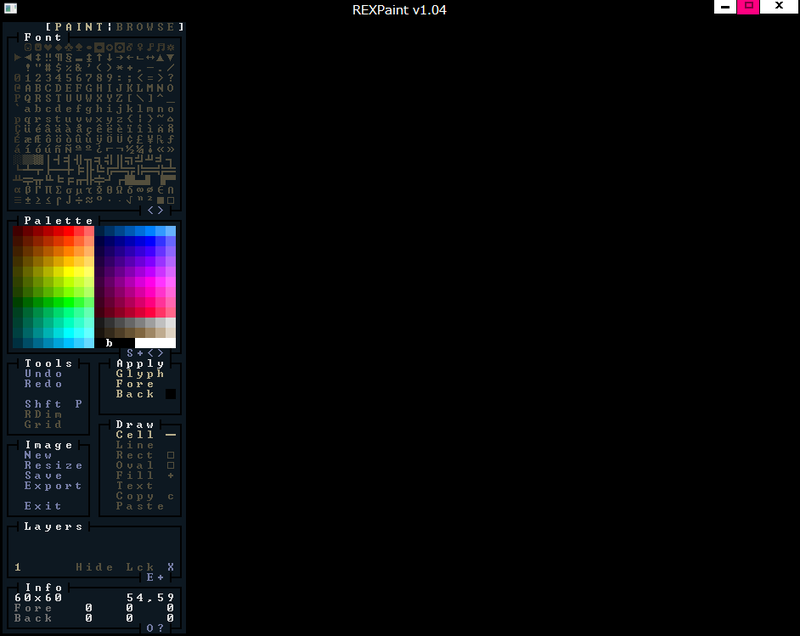Select the Omega glyph
Screen dimensions: 800x636
(119, 190)
